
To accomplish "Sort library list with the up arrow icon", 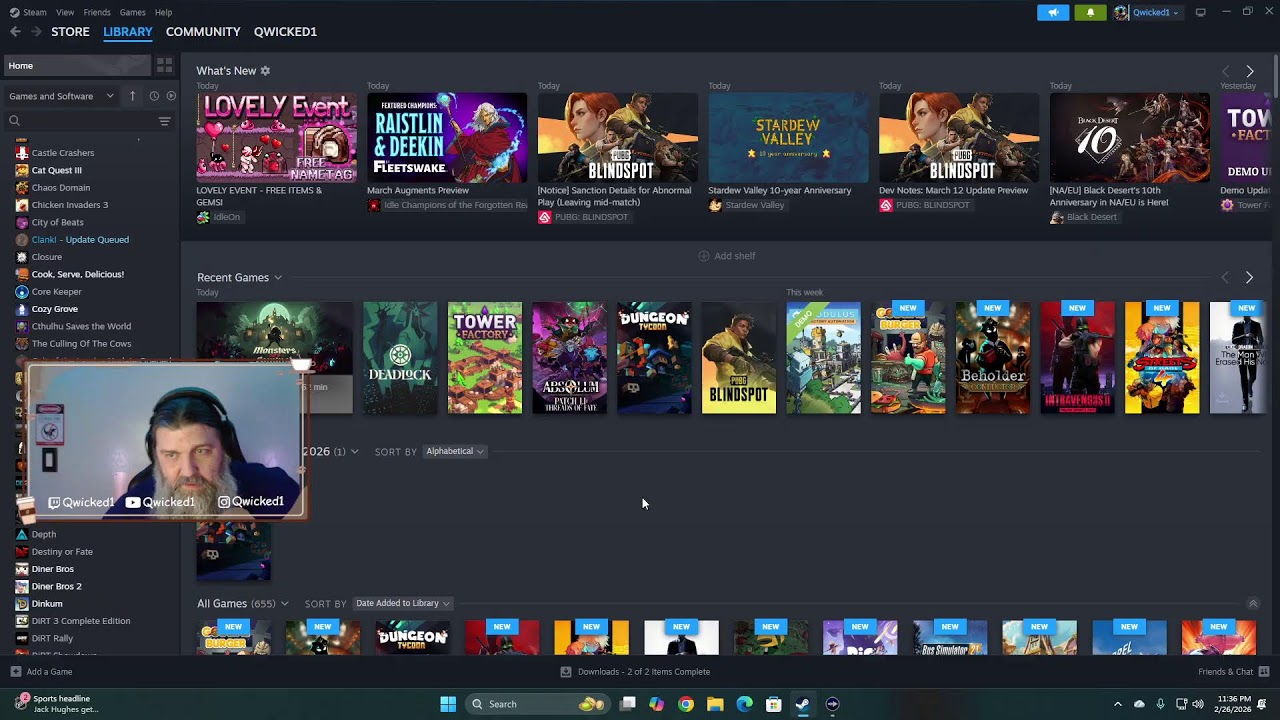I will point(132,96).
